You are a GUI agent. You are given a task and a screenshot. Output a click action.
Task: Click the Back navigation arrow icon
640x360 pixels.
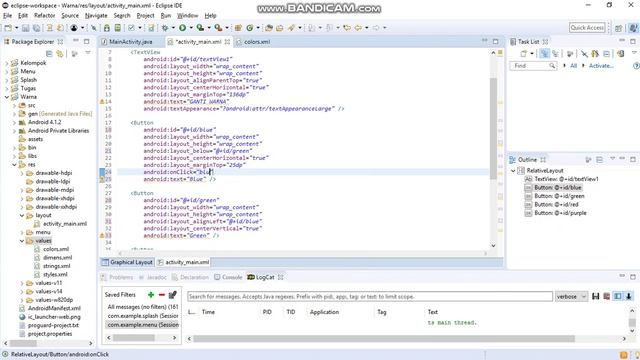coord(358,28)
